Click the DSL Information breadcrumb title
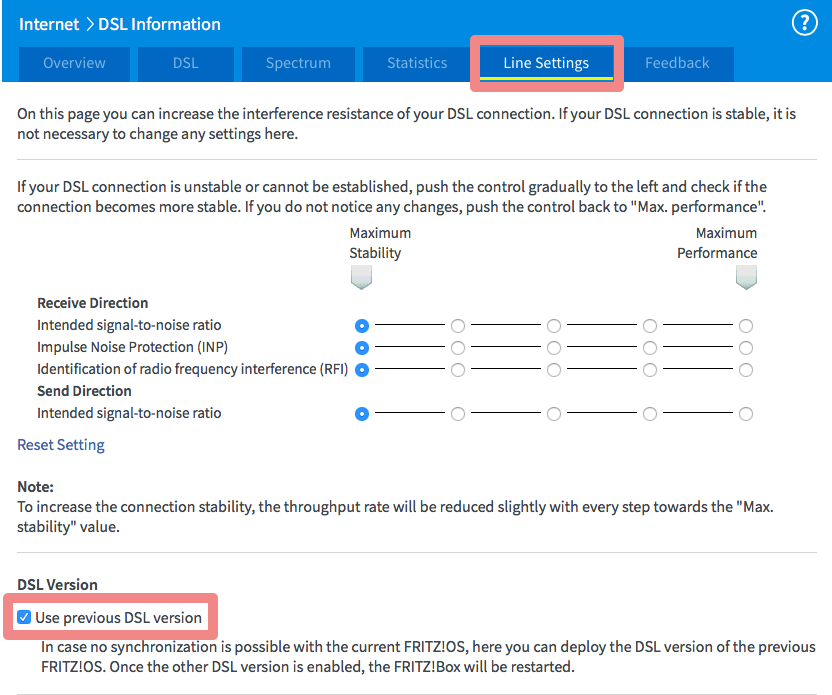The width and height of the screenshot is (832, 695). (159, 24)
